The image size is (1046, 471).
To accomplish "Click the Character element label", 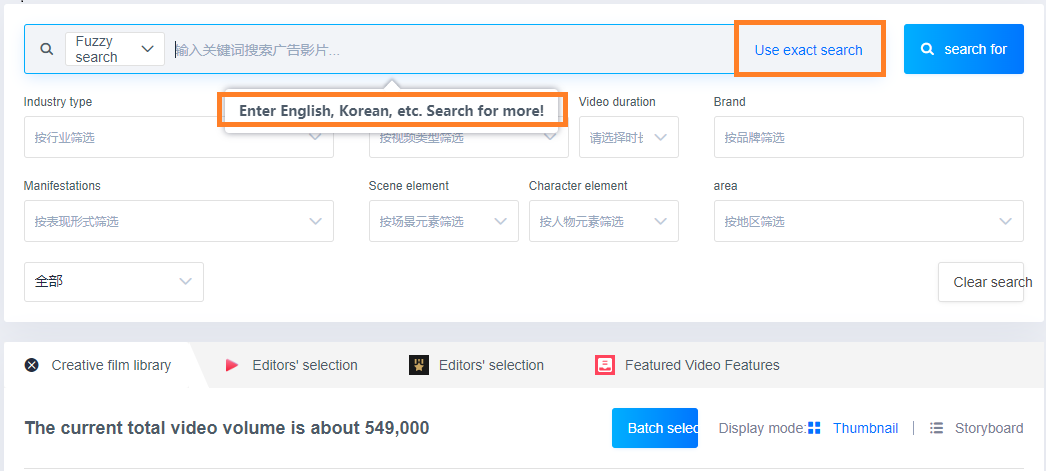I will click(578, 186).
